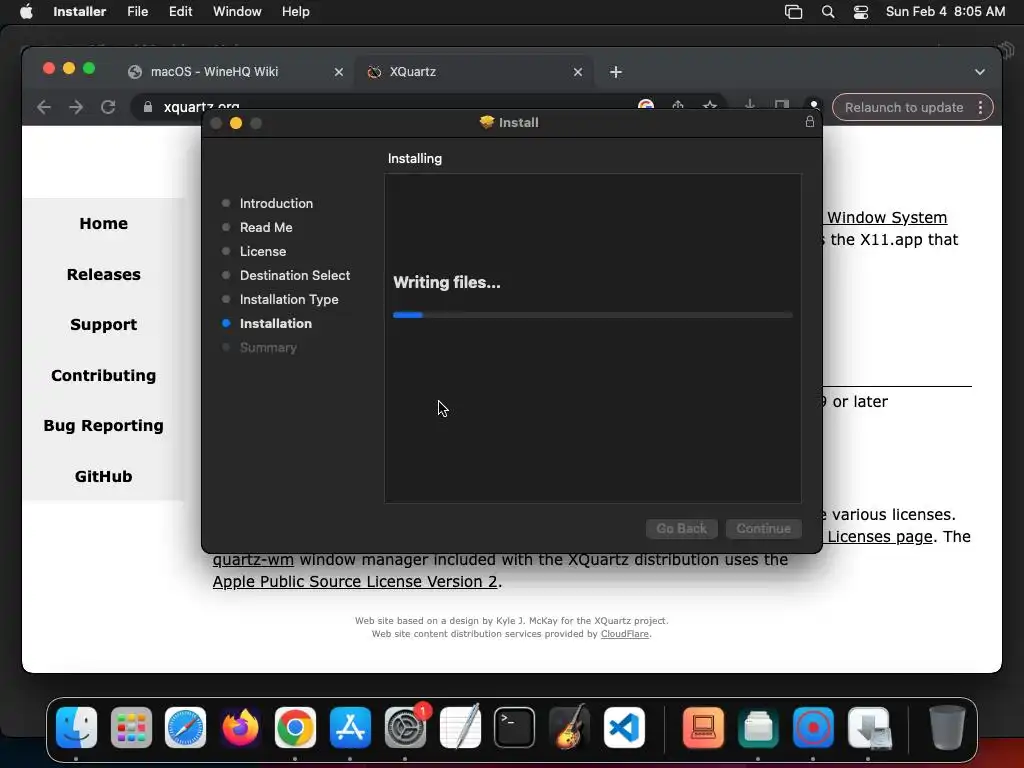Open the Window menu
This screenshot has width=1024, height=768.
(x=237, y=12)
